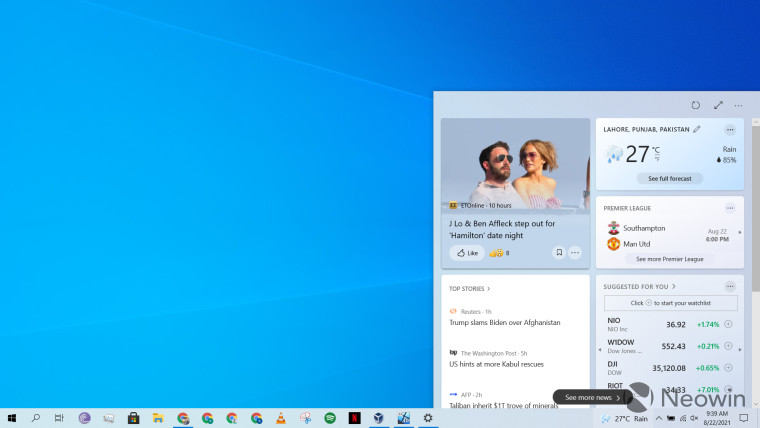Add W1DOW to your watchlist
Viewport: 760px width, 428px height.
click(x=728, y=346)
